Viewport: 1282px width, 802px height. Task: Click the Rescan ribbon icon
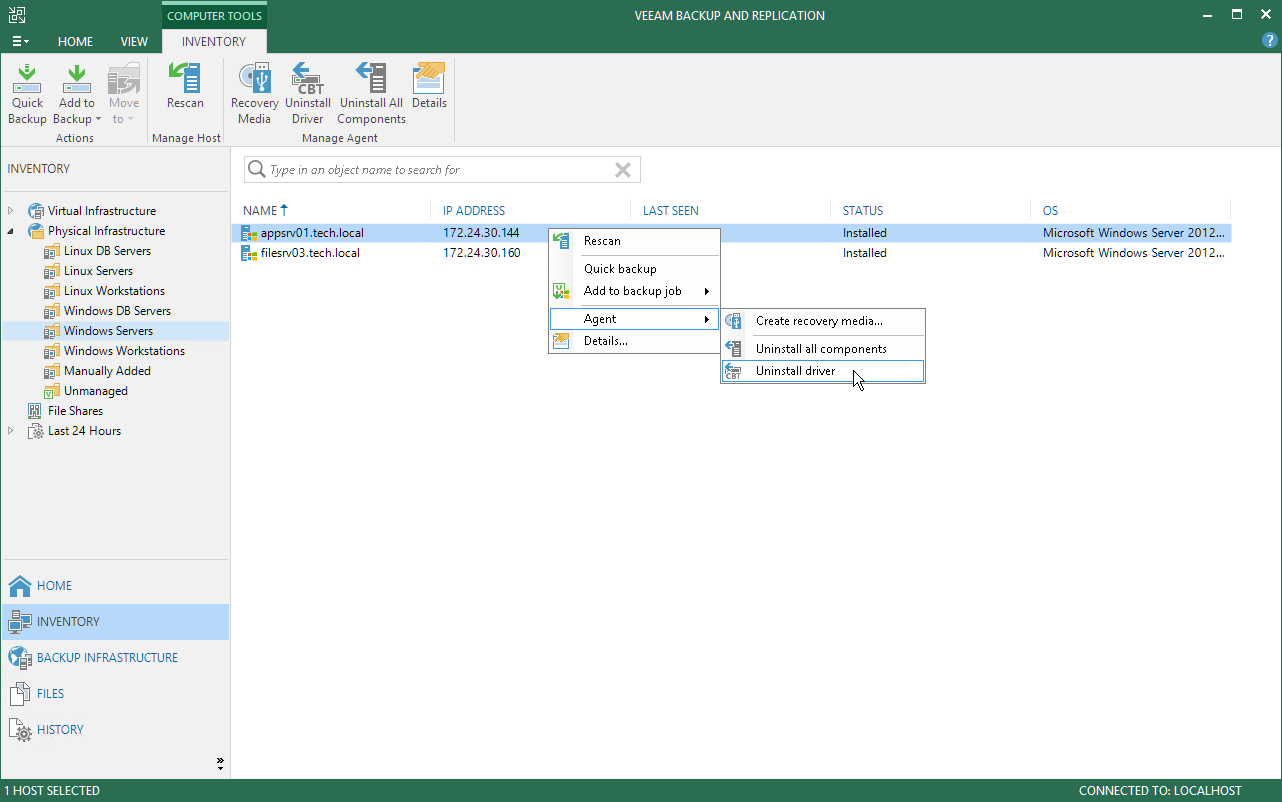185,86
